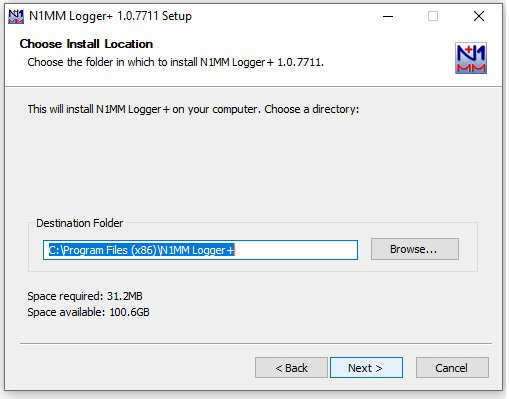Minimize the Setup window
Image resolution: width=509 pixels, height=399 pixels.
pos(388,16)
